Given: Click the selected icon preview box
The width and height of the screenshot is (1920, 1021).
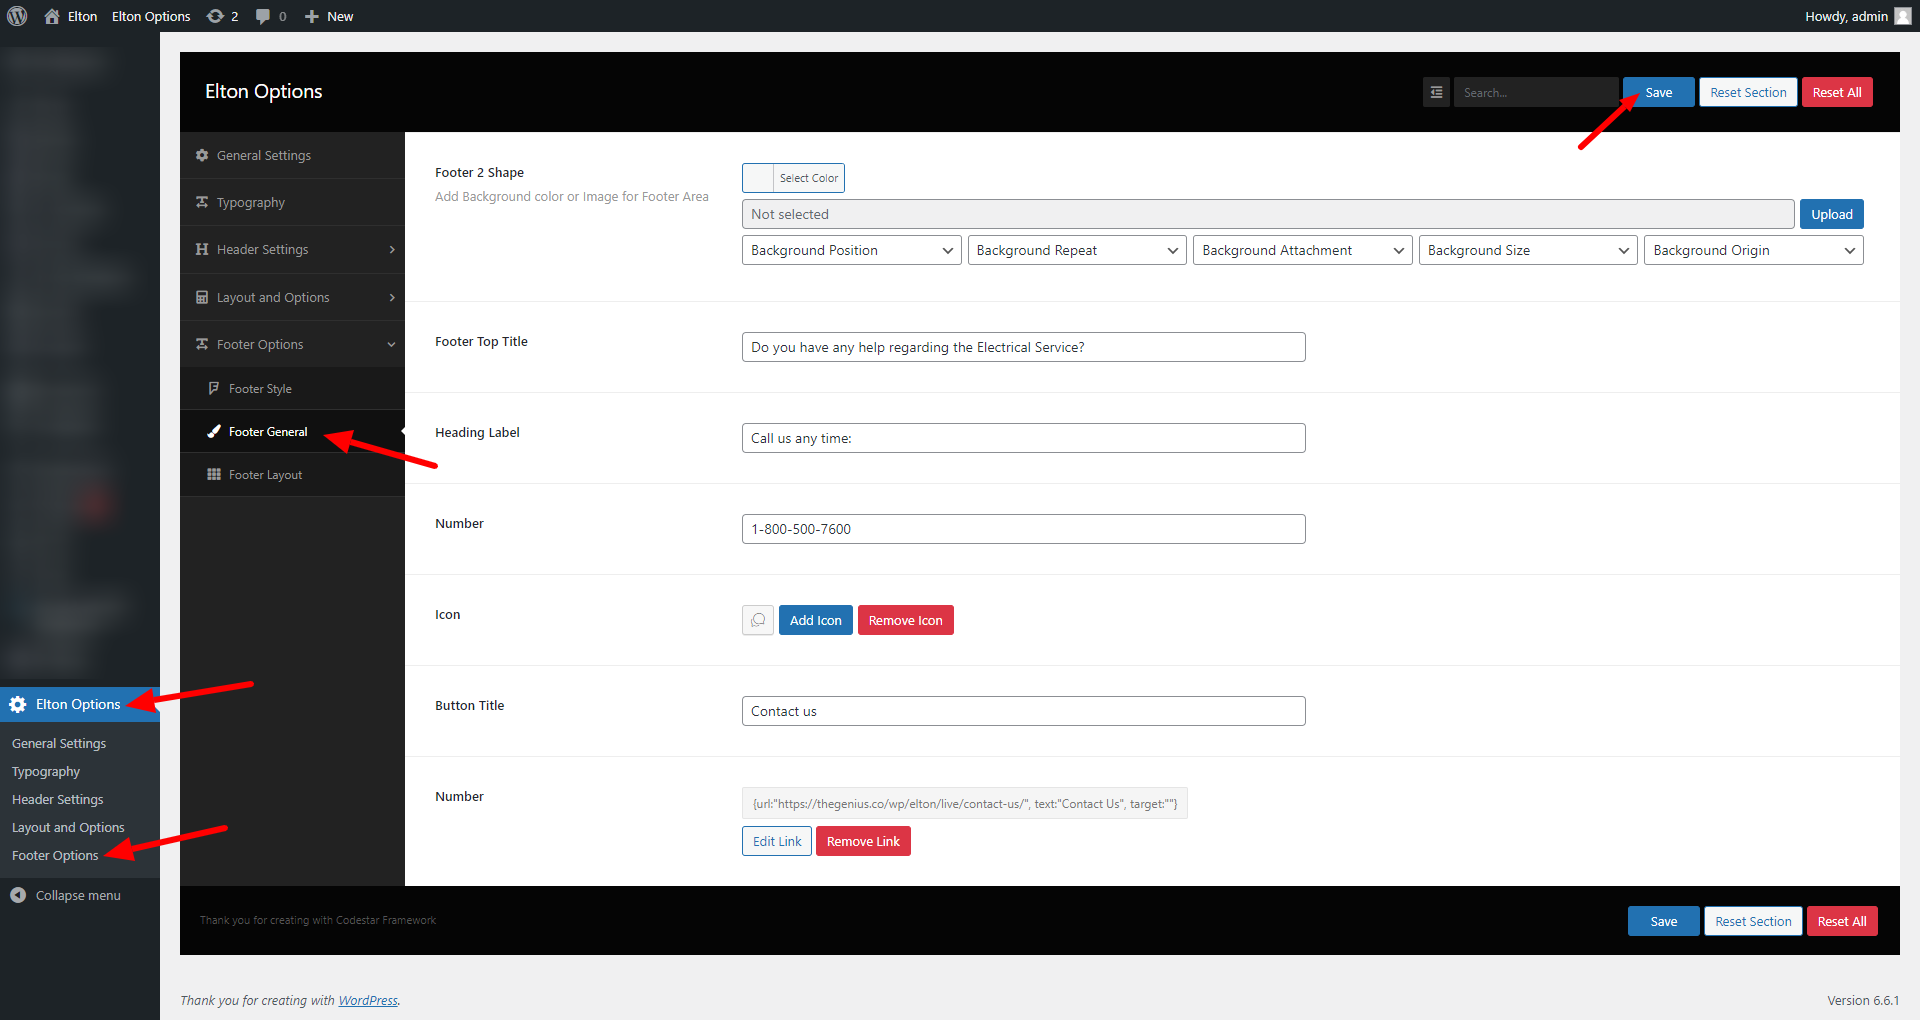Looking at the screenshot, I should coord(758,620).
